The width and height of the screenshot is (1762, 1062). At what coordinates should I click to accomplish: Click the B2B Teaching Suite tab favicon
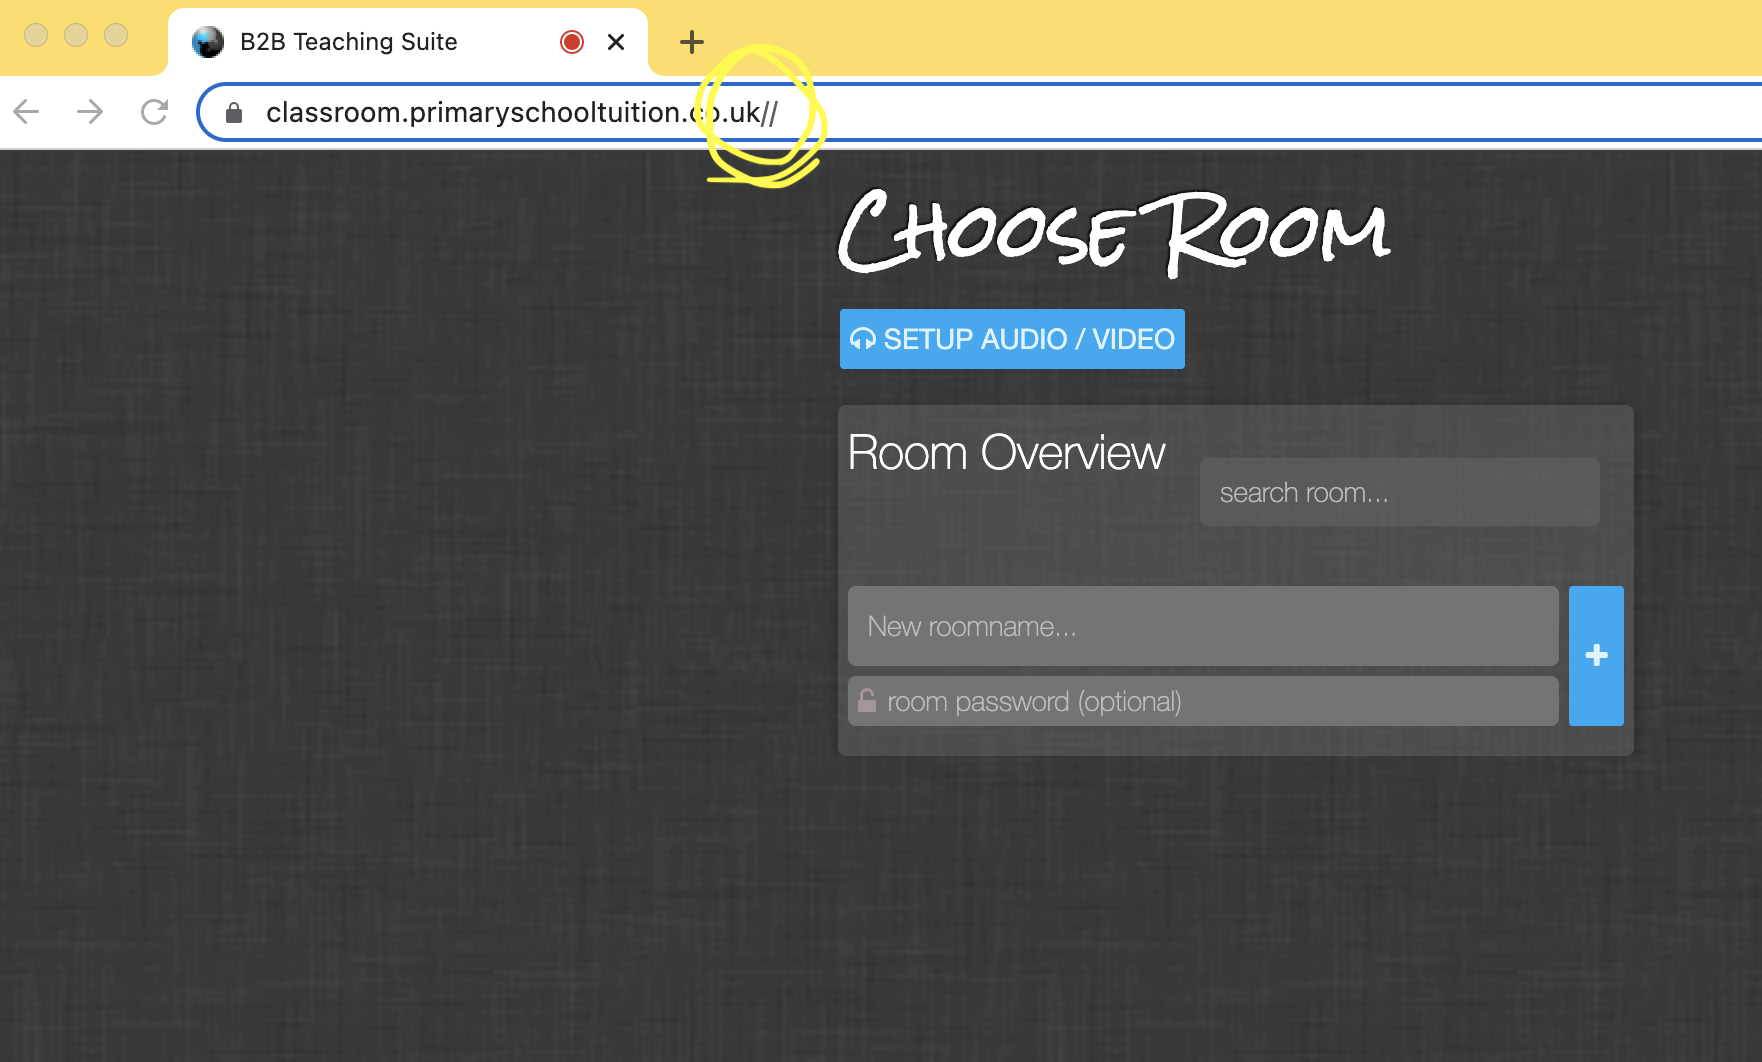(x=208, y=42)
